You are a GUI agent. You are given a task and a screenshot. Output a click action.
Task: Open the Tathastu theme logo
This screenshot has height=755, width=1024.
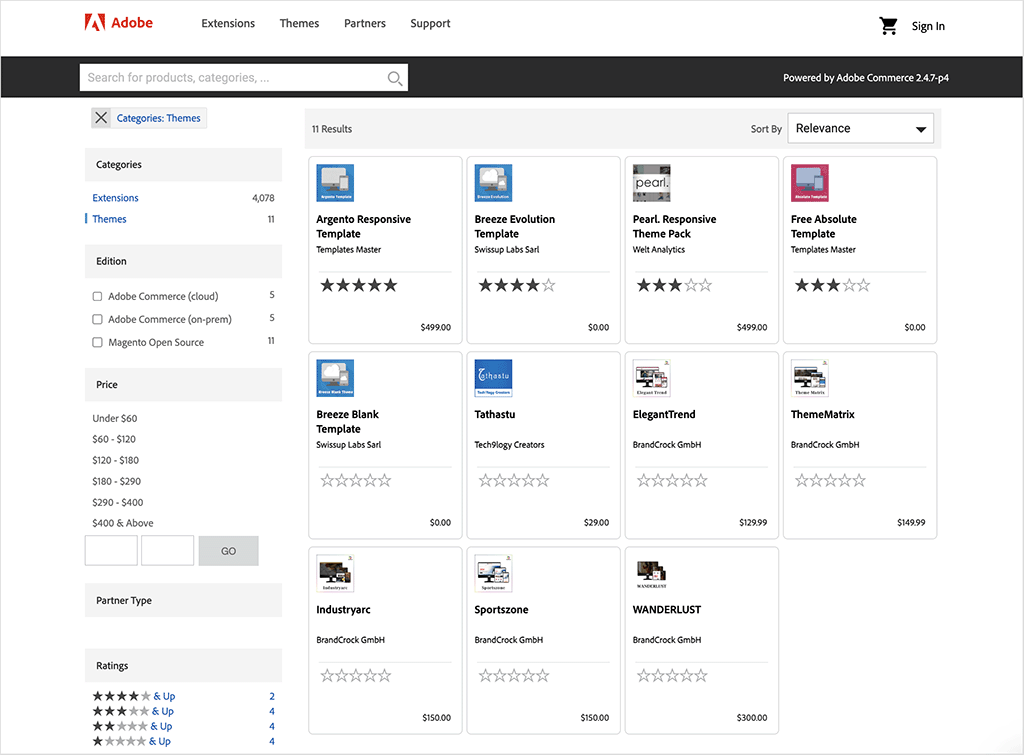click(493, 378)
